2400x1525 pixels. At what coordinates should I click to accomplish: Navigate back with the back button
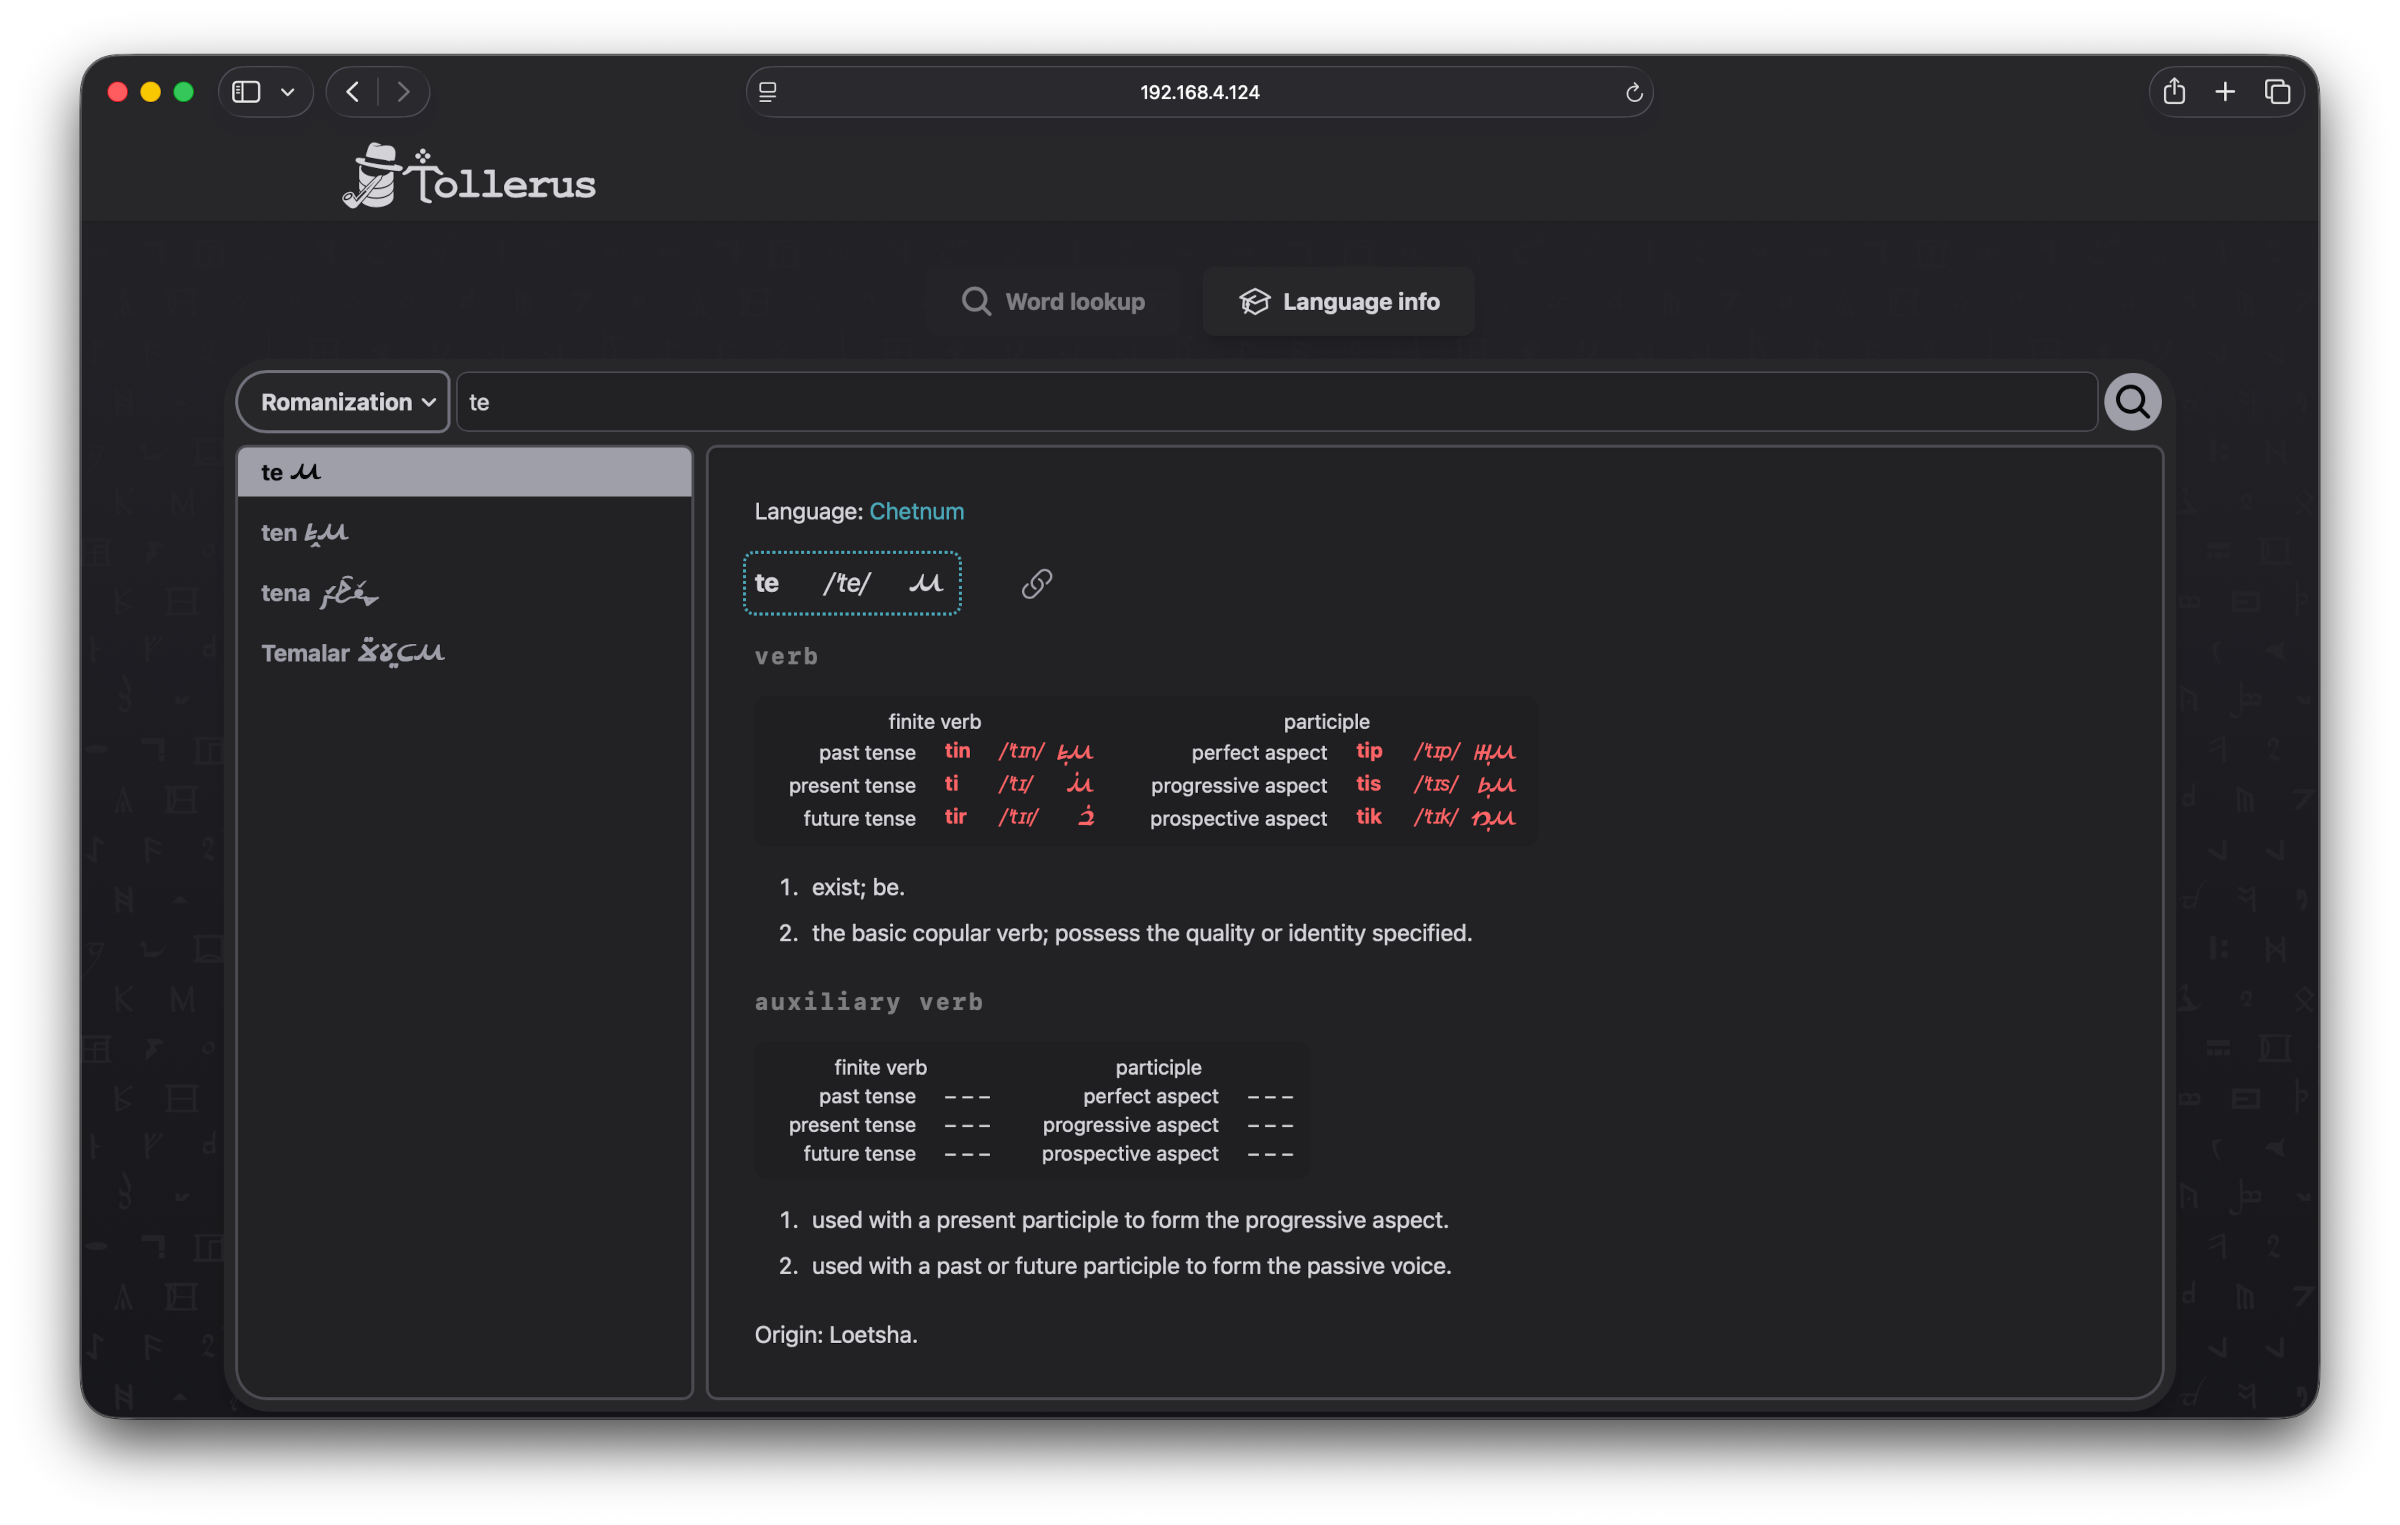tap(352, 91)
